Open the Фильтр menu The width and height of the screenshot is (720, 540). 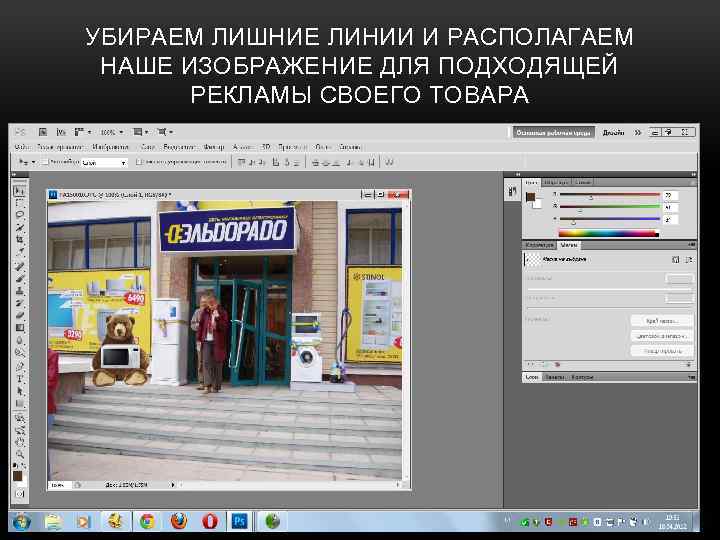click(x=214, y=147)
